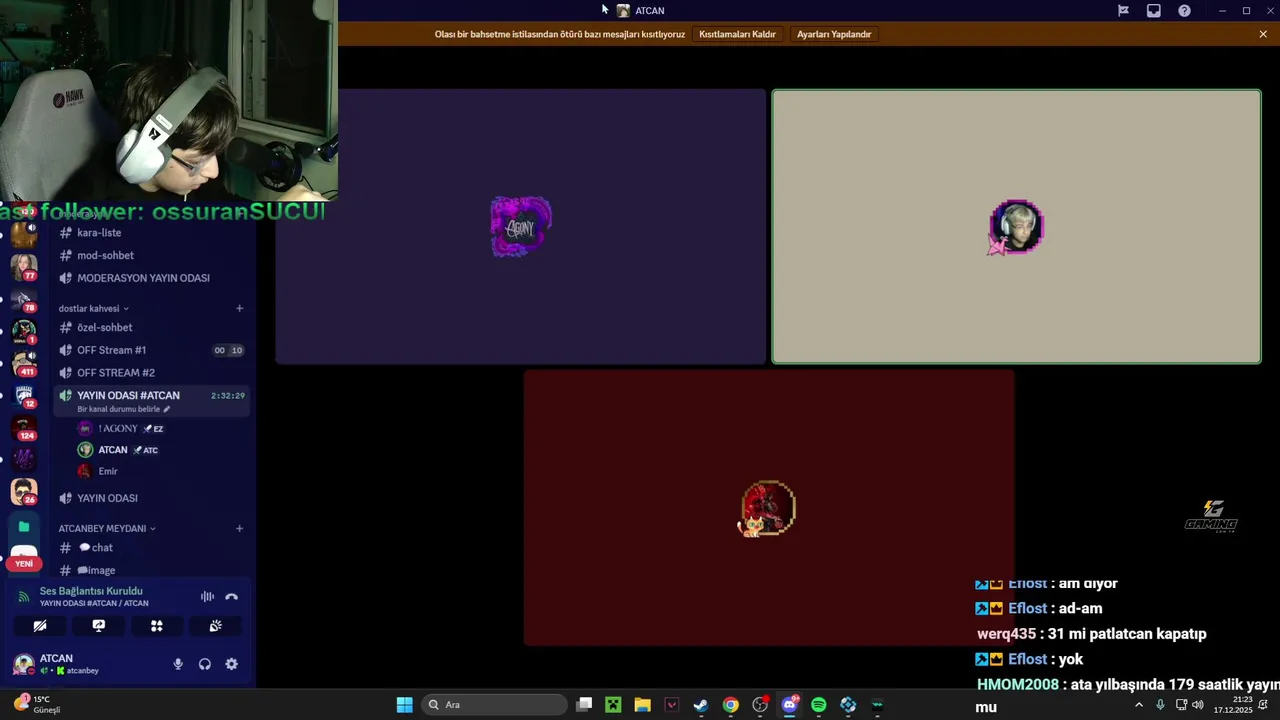The height and width of the screenshot is (720, 1280).
Task: Open activities launcher icon
Action: [156, 626]
